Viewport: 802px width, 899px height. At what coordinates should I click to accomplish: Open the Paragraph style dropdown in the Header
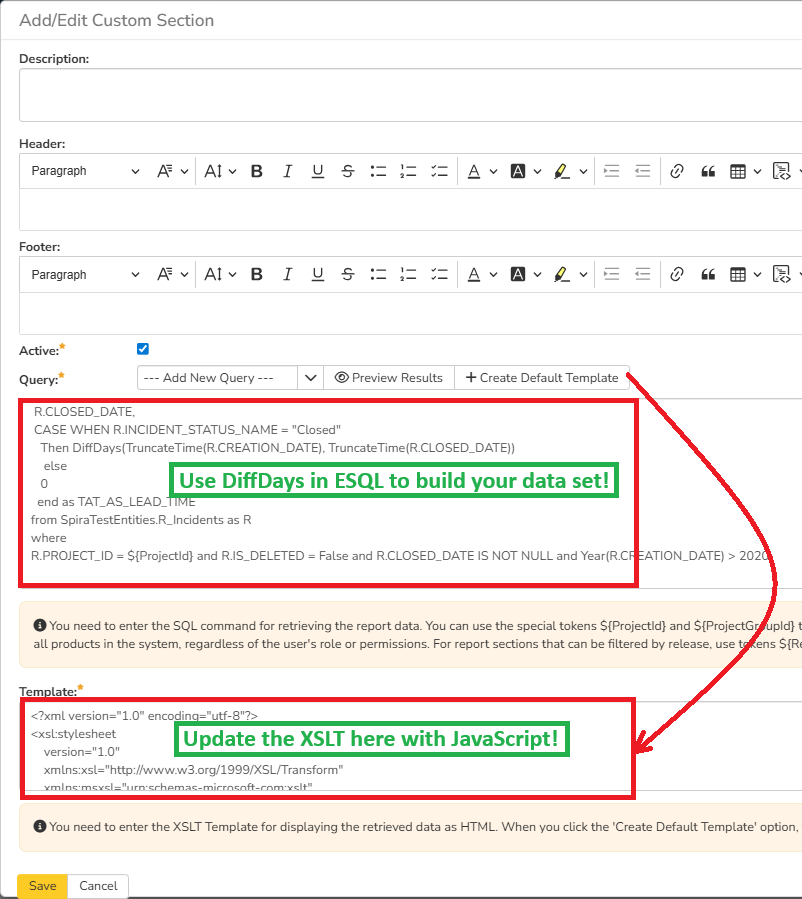pyautogui.click(x=83, y=170)
